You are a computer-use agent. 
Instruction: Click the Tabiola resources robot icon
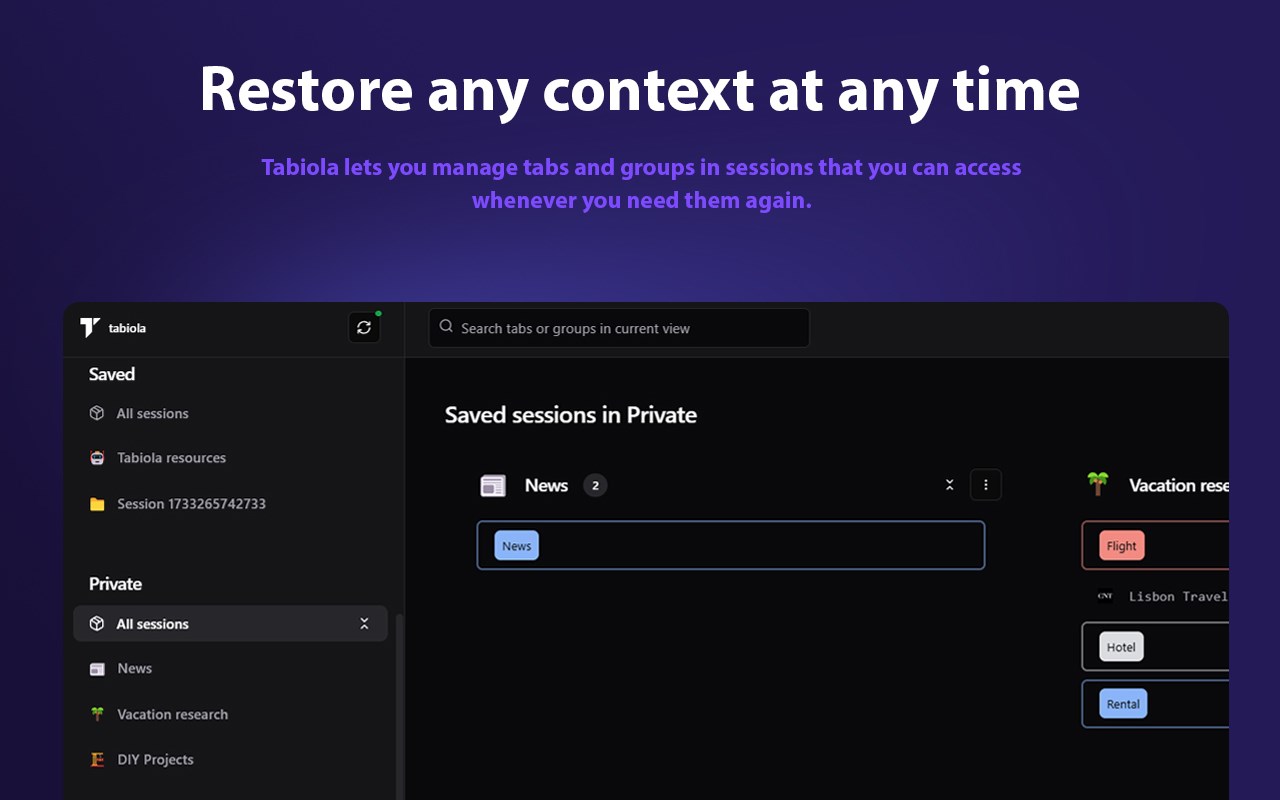click(97, 458)
